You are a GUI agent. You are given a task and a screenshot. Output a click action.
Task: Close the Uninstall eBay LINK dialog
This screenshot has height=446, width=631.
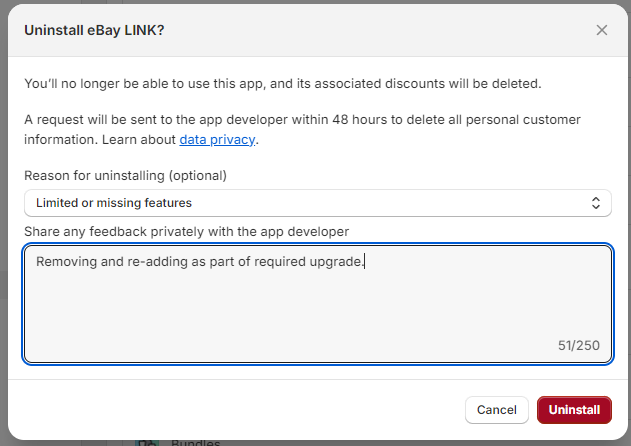click(602, 30)
